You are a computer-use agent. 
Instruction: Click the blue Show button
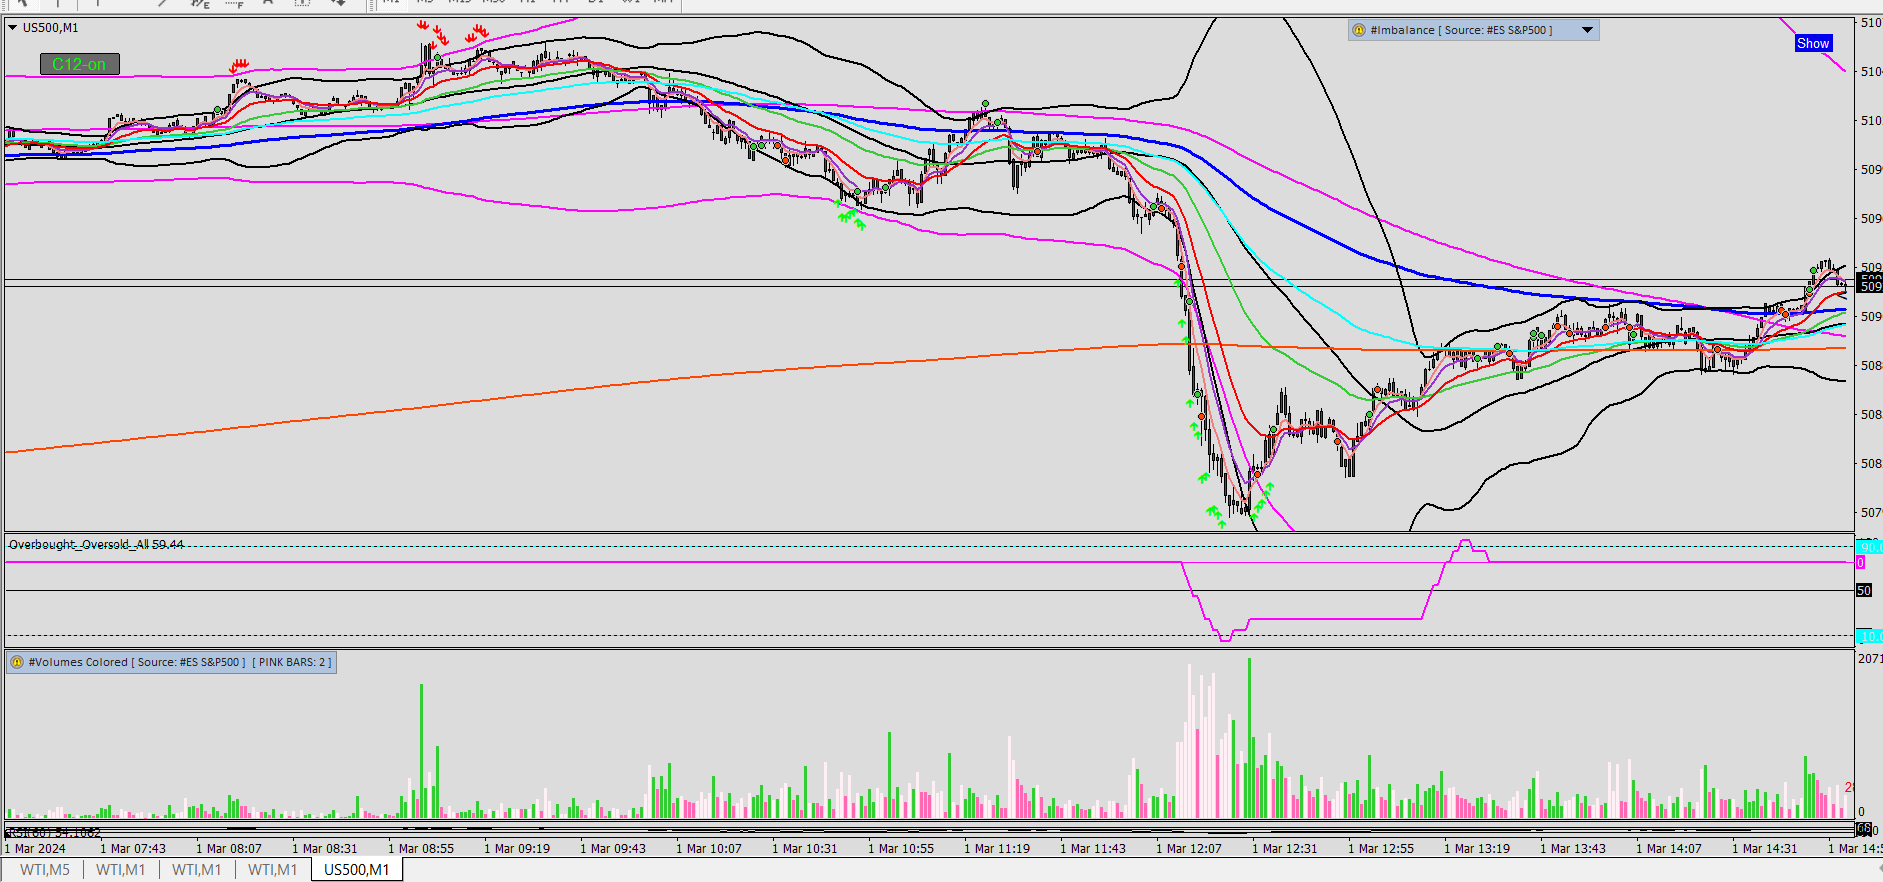1813,43
